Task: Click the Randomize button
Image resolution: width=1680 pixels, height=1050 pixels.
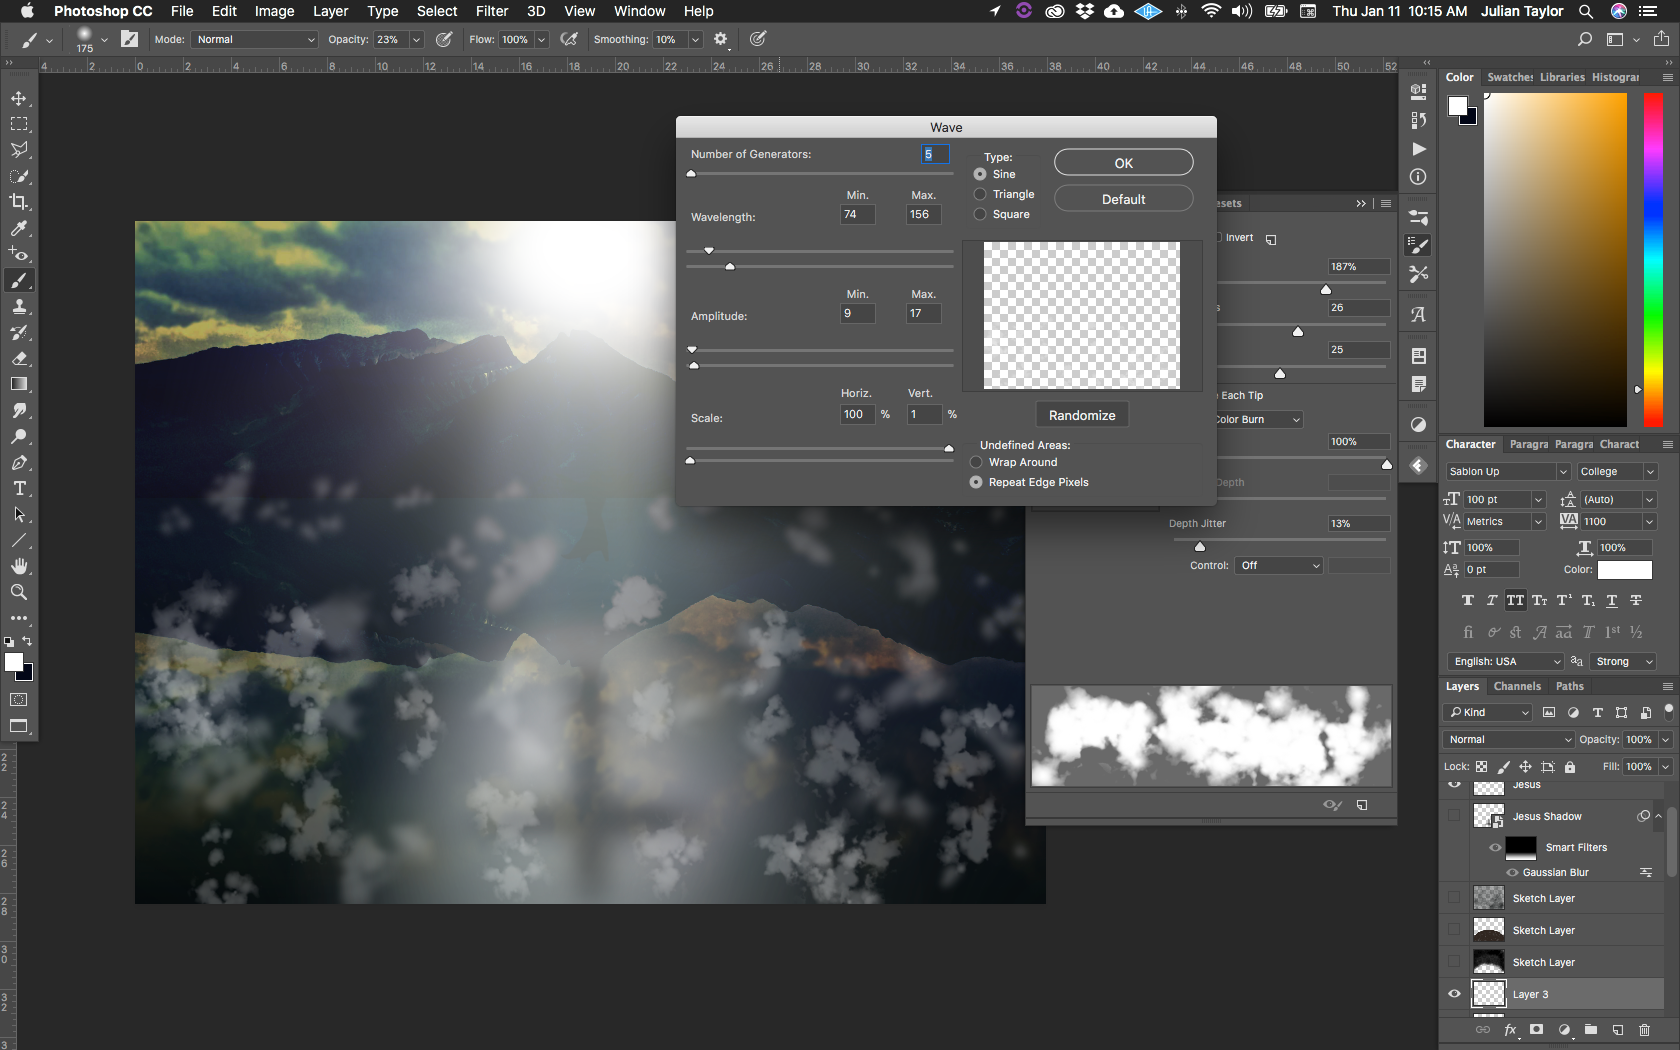Action: (1082, 415)
